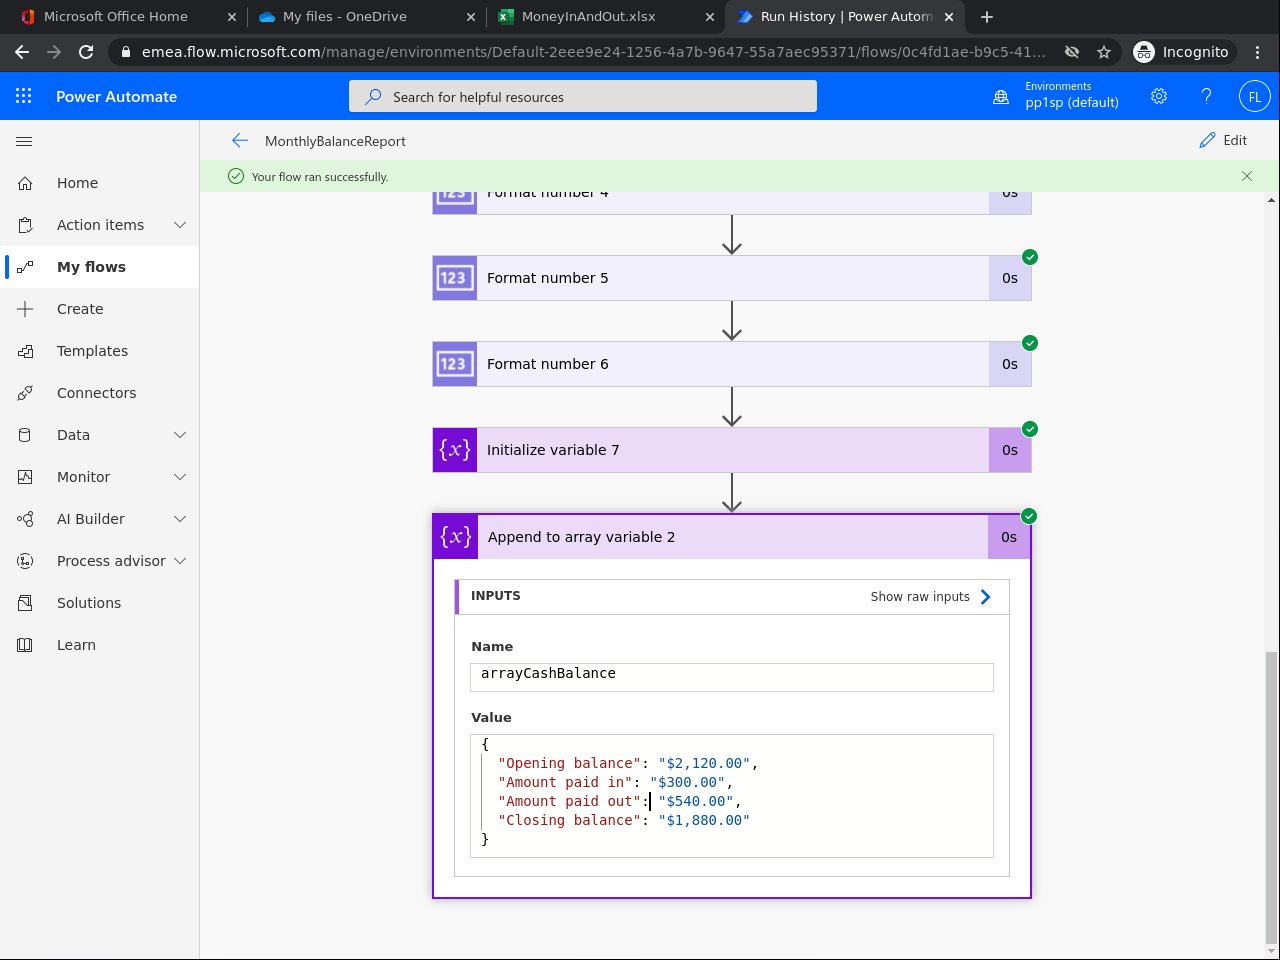This screenshot has width=1280, height=960.
Task: Dismiss the flow ran successfully banner
Action: tap(1246, 176)
